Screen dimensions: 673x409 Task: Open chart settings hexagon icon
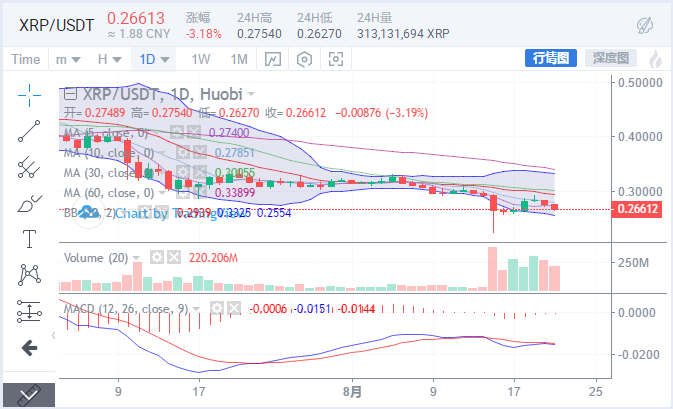click(x=304, y=59)
